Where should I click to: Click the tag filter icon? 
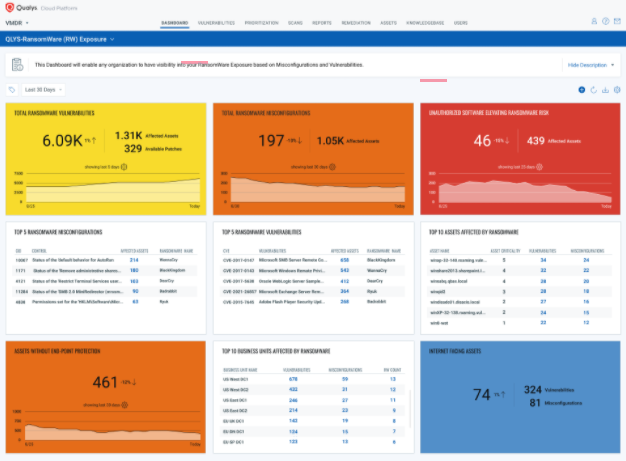pos(12,90)
